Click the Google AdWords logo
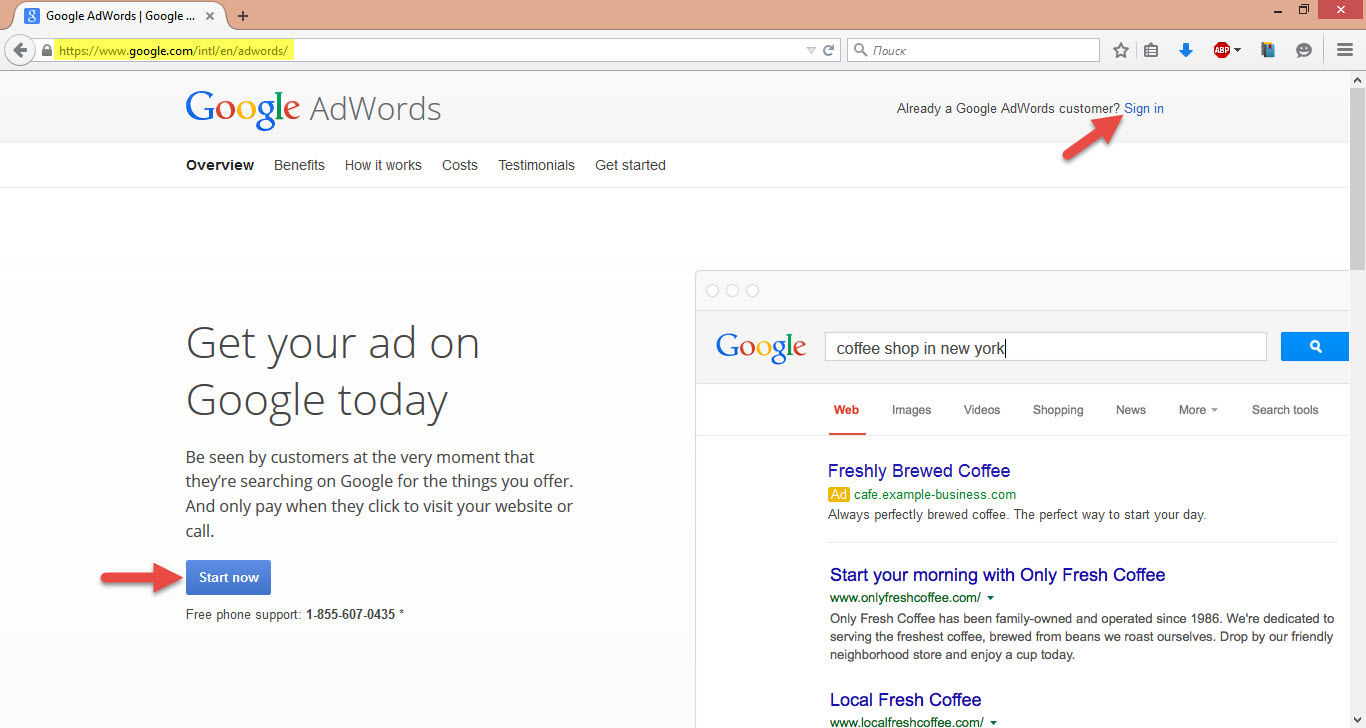The image size is (1366, 728). click(x=313, y=109)
